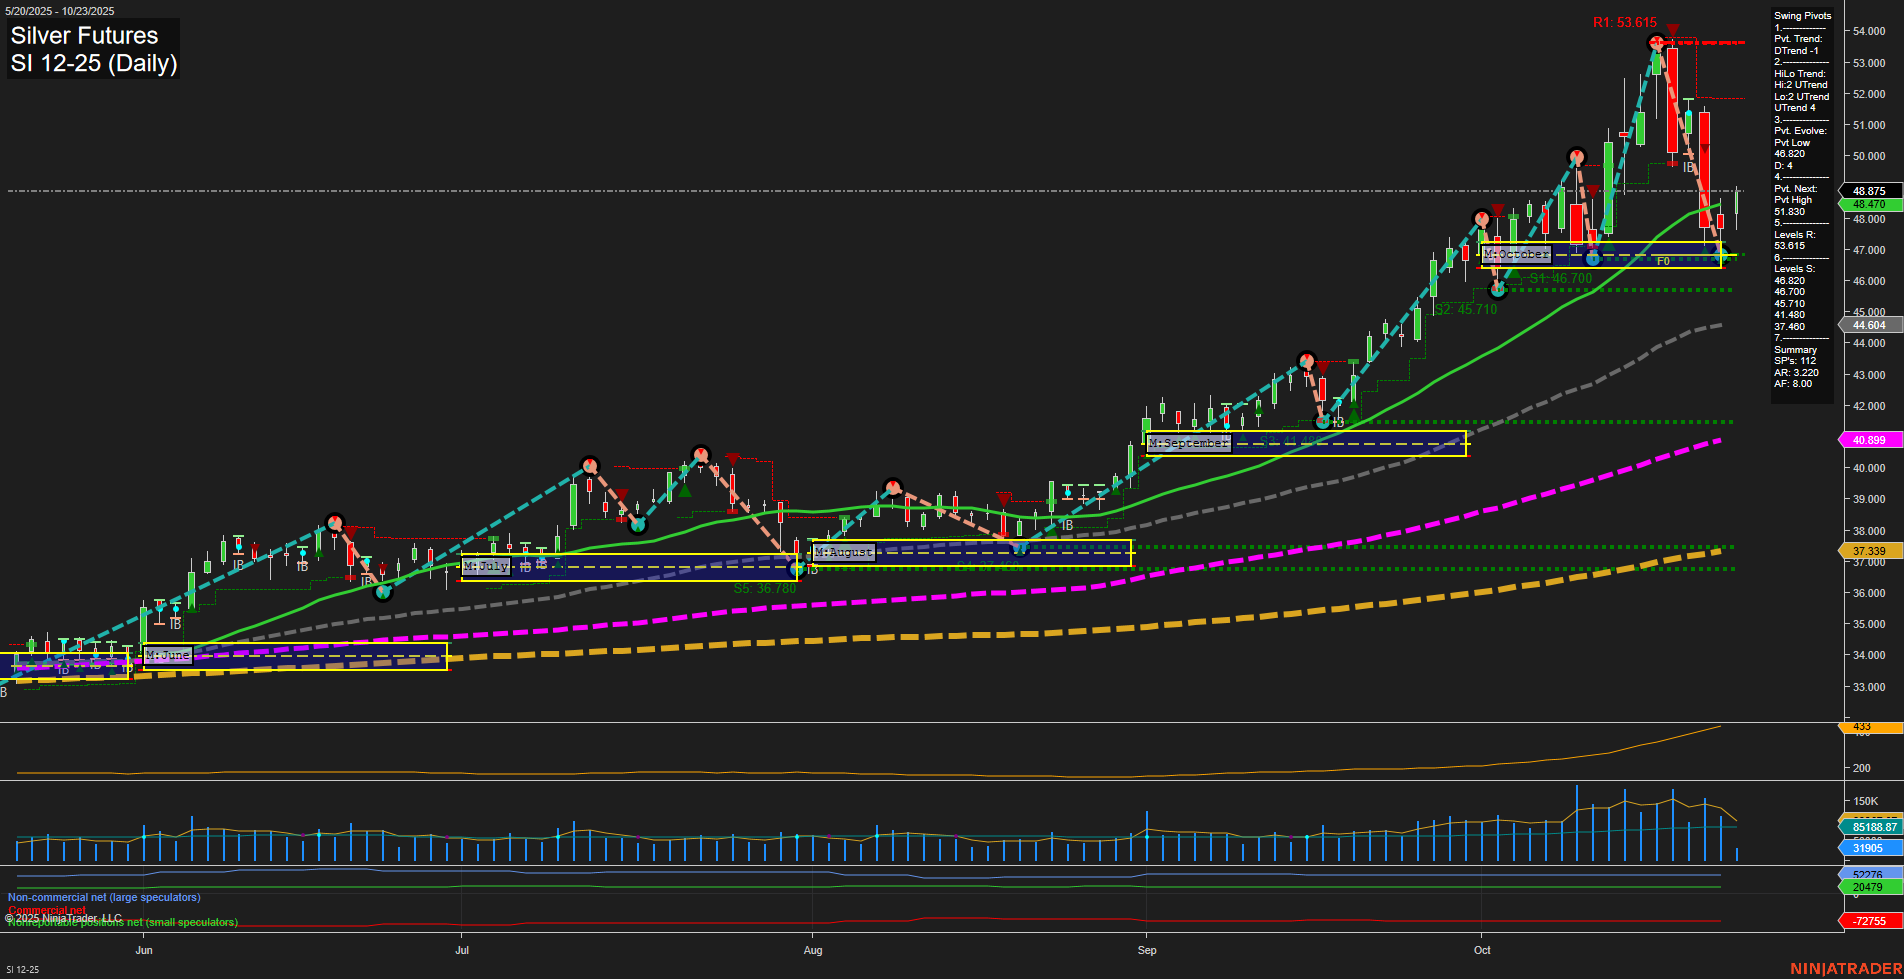Click the gray 44.604 price marker on the axis
Viewport: 1904px width, 979px height.
[1868, 325]
